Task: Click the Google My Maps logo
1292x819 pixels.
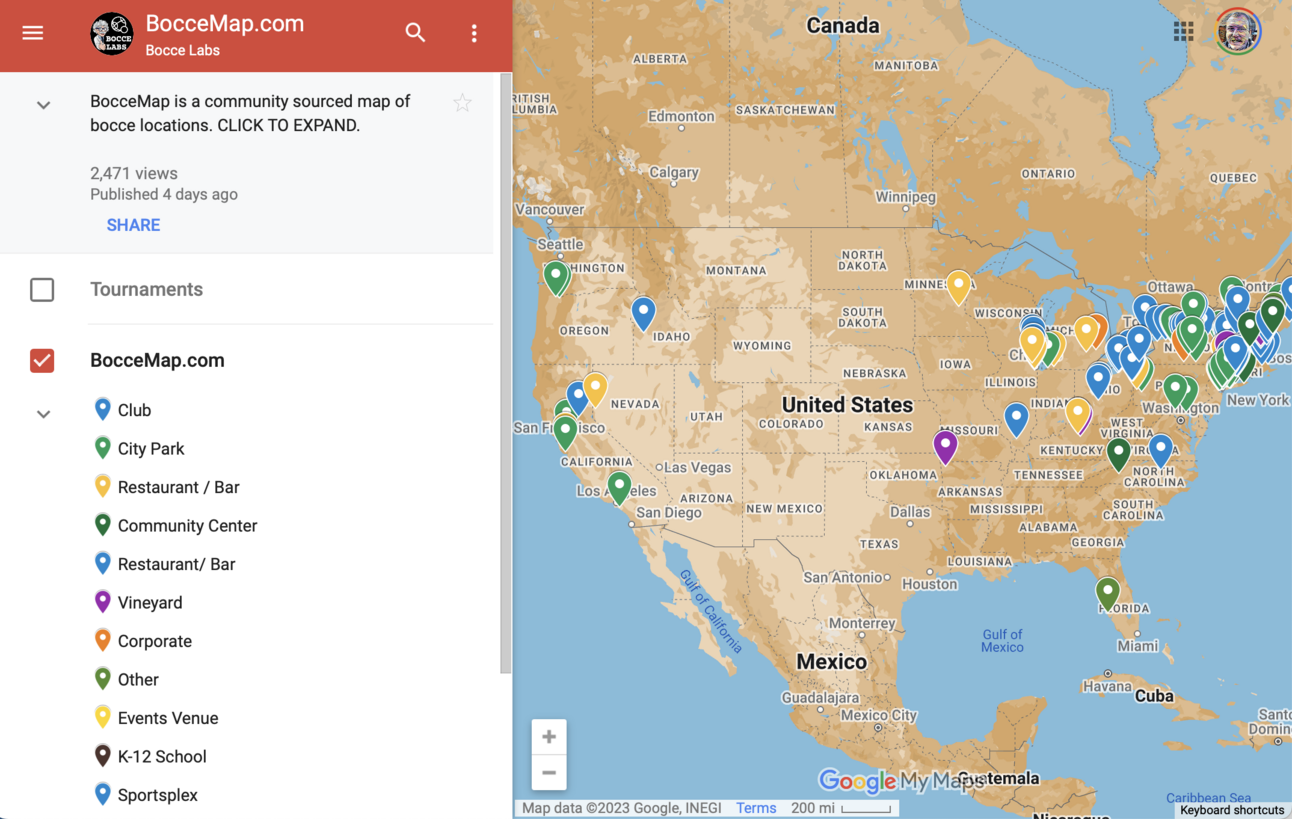Action: click(901, 780)
